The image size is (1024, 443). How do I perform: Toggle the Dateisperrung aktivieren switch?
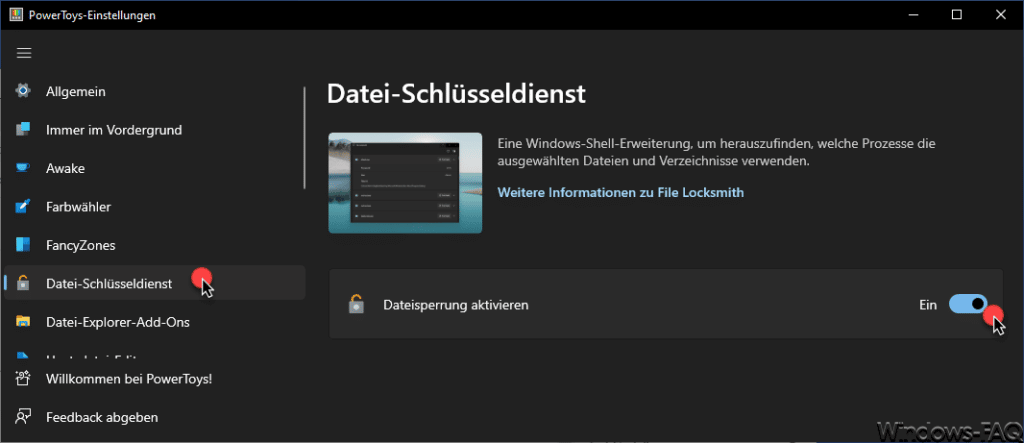tap(968, 304)
